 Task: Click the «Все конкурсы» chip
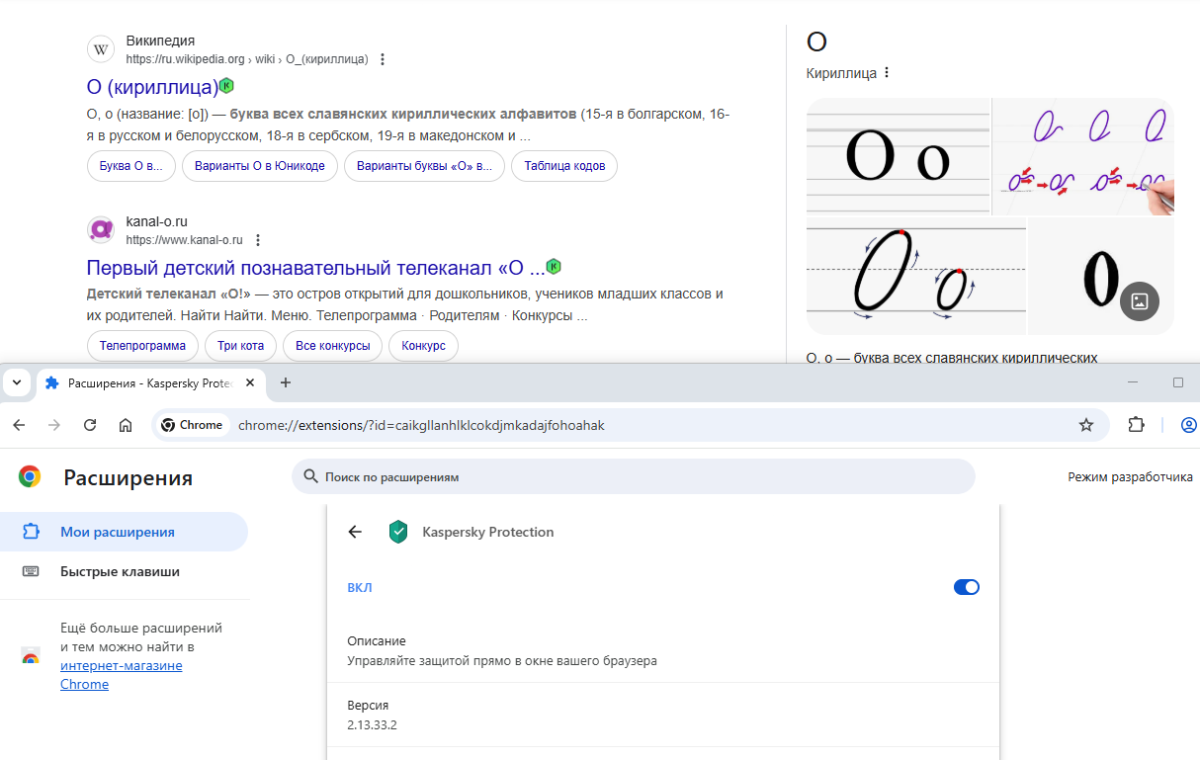point(333,346)
